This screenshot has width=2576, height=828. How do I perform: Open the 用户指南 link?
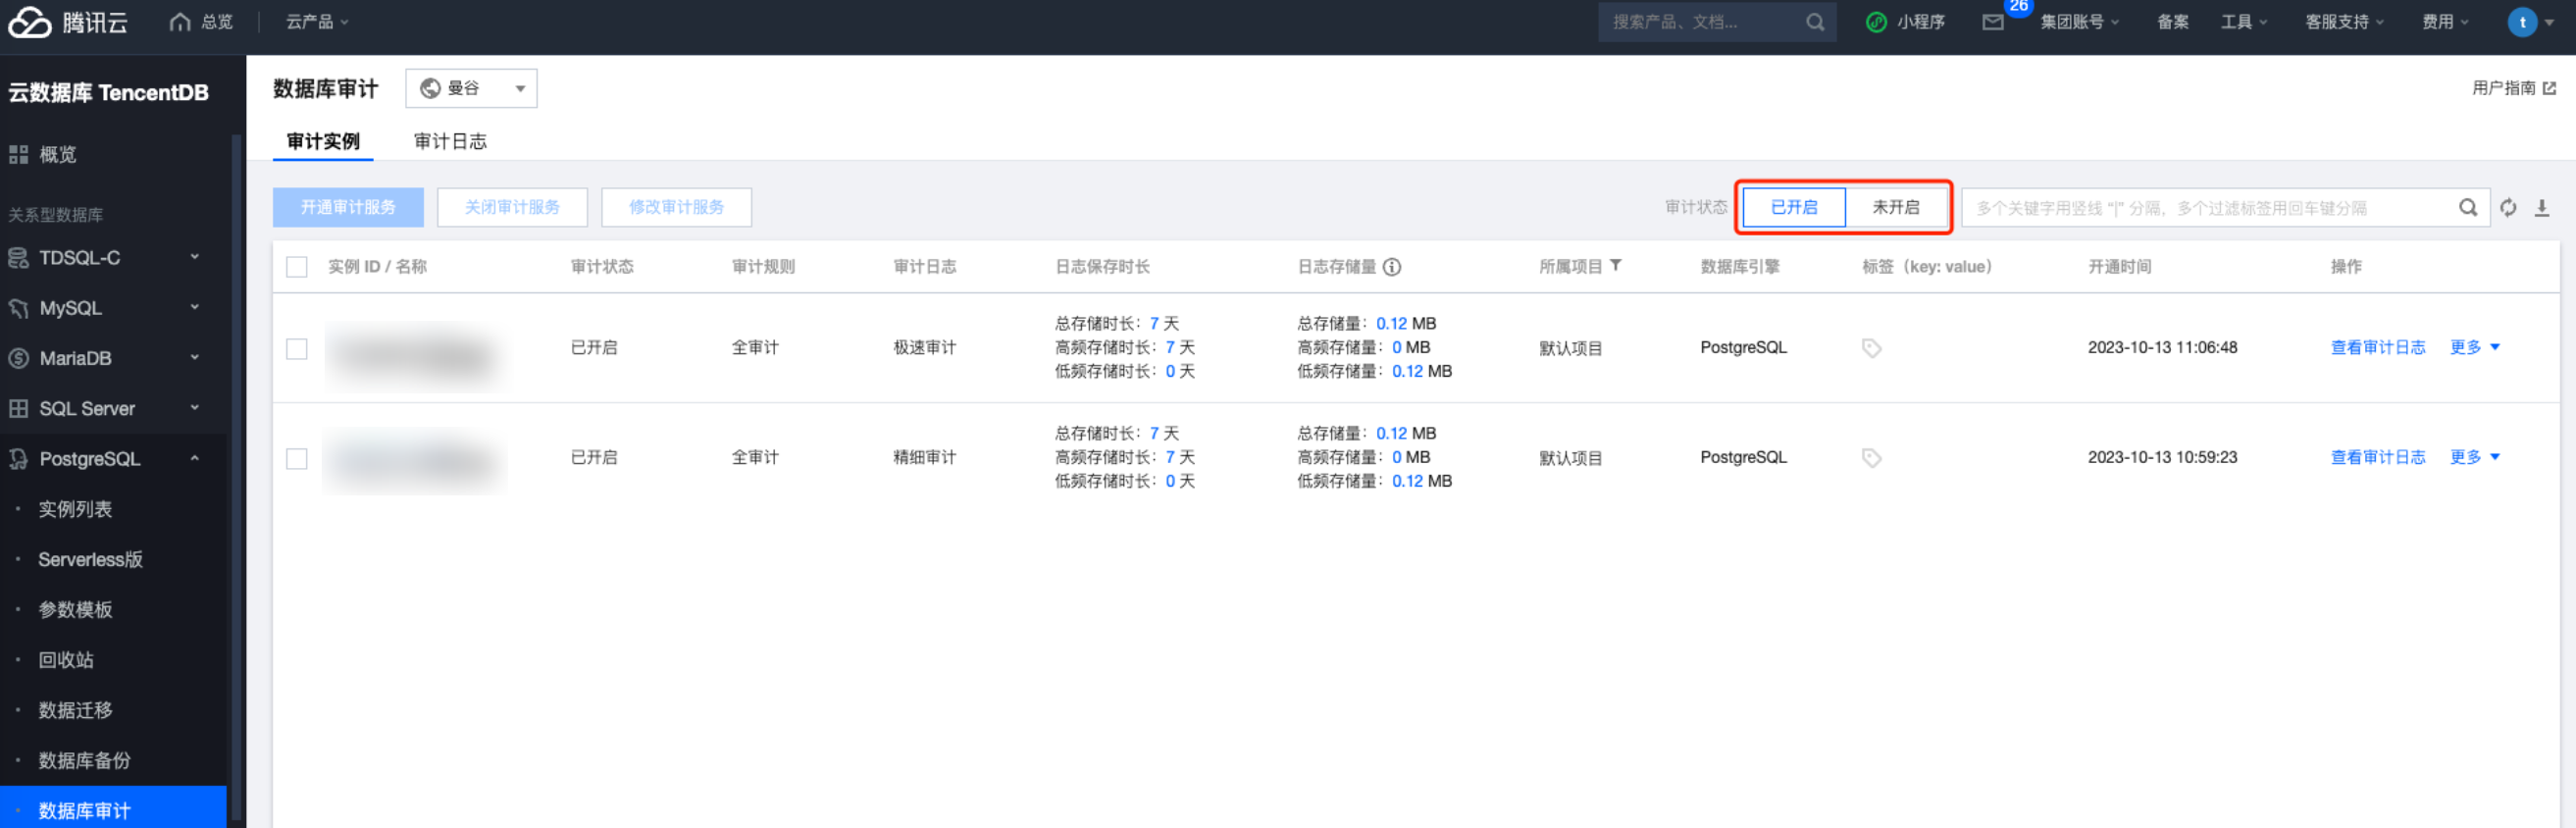pyautogui.click(x=2503, y=88)
